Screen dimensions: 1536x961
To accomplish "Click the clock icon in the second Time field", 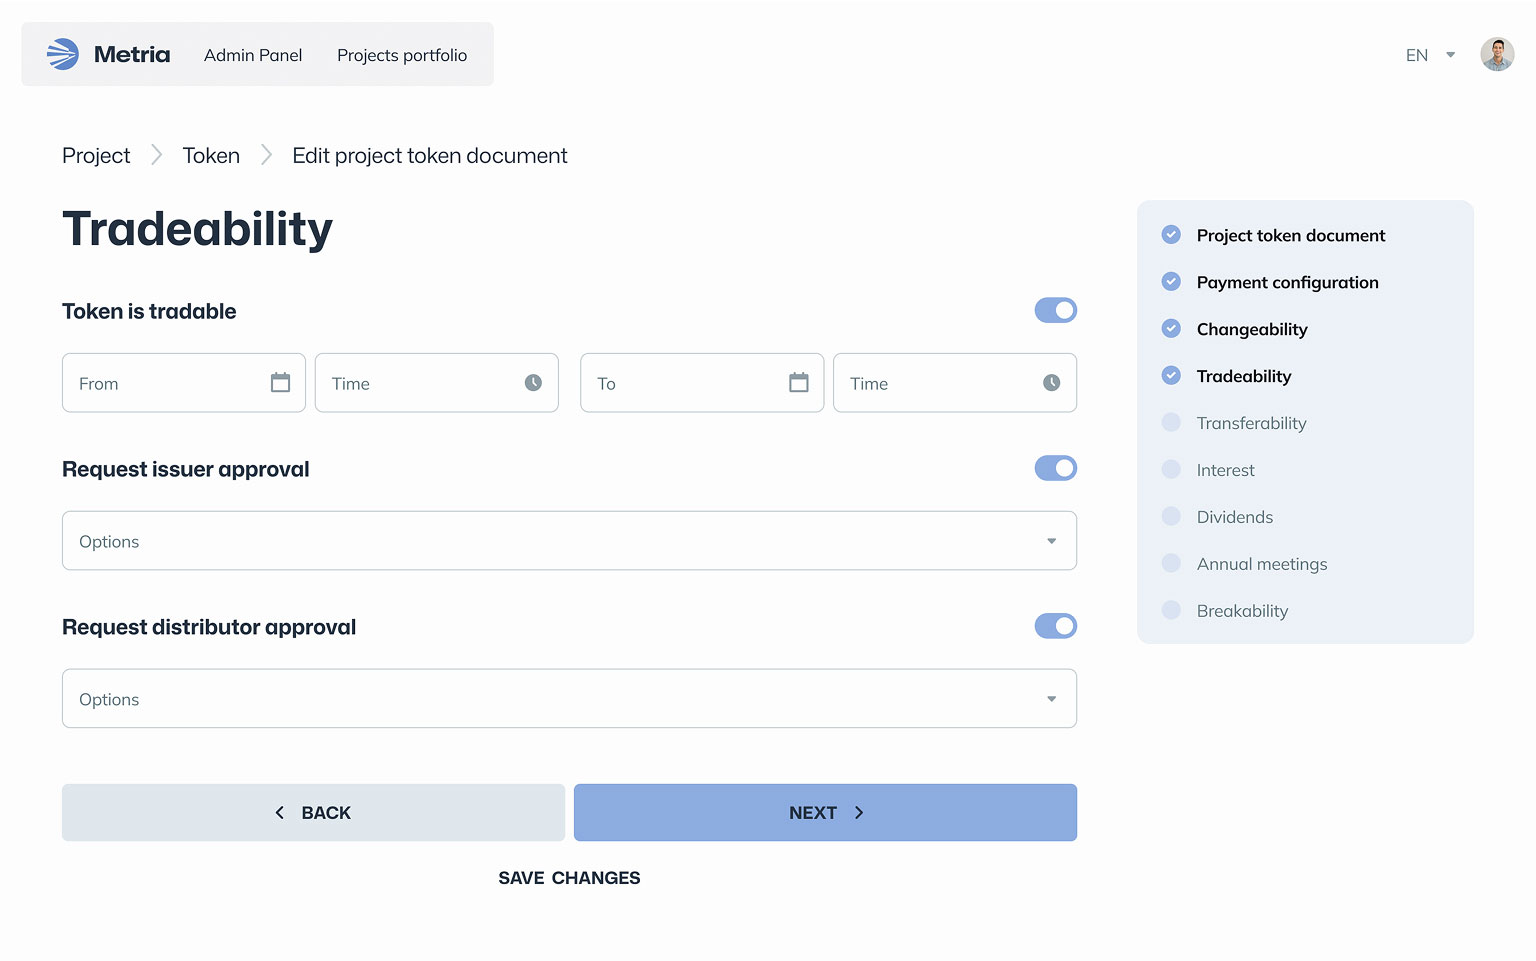I will pyautogui.click(x=1051, y=383).
